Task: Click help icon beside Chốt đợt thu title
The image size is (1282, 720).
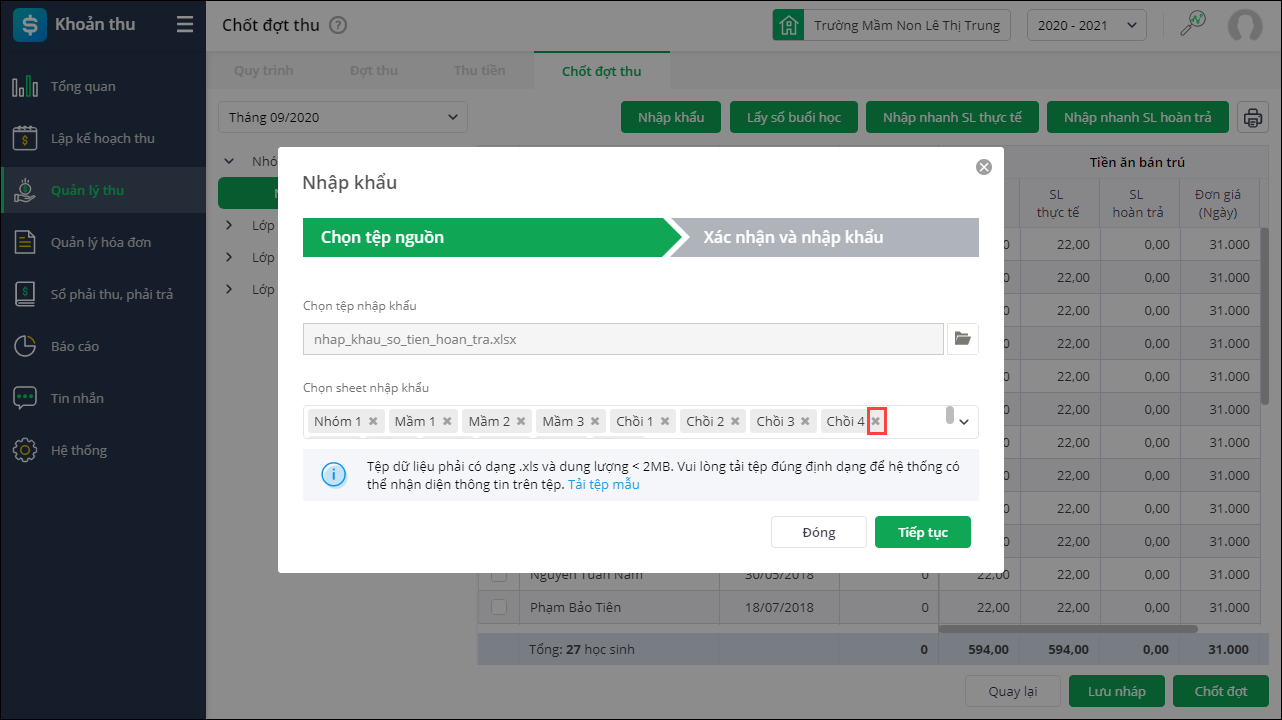Action: 338,25
